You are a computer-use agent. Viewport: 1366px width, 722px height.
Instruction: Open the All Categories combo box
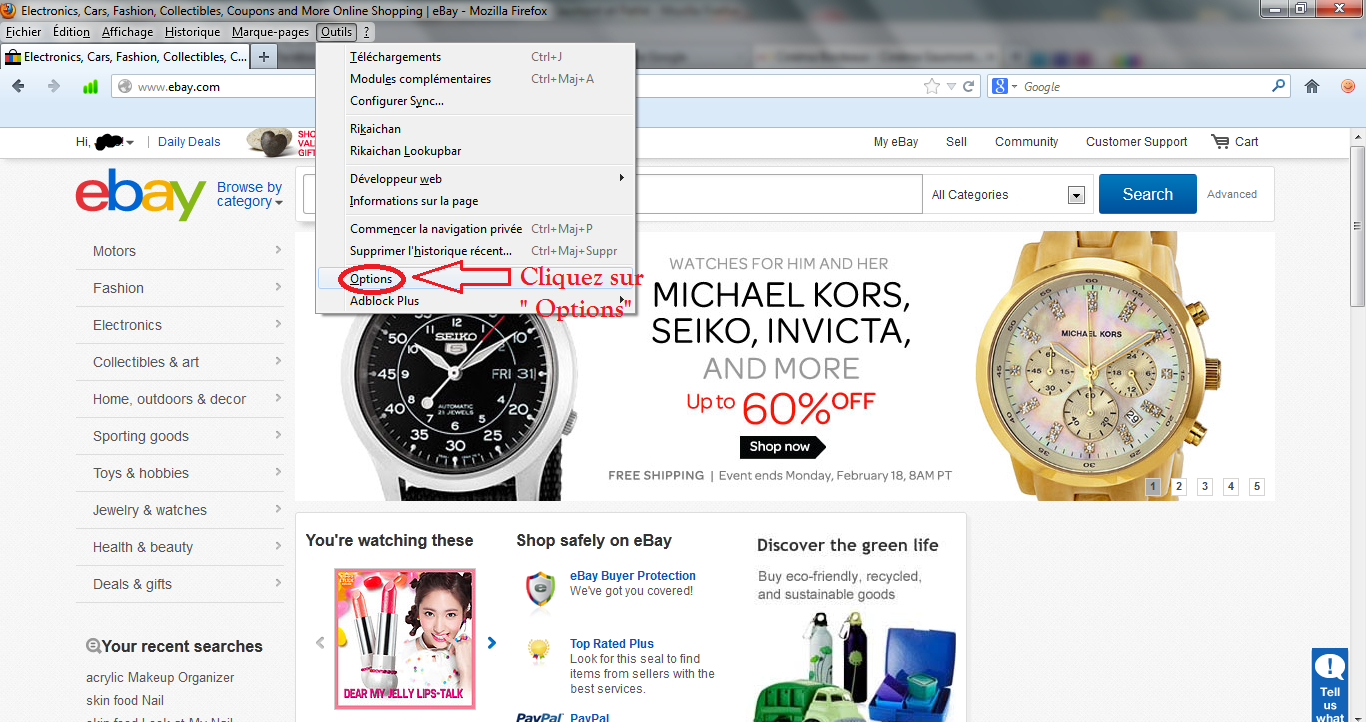point(1008,195)
